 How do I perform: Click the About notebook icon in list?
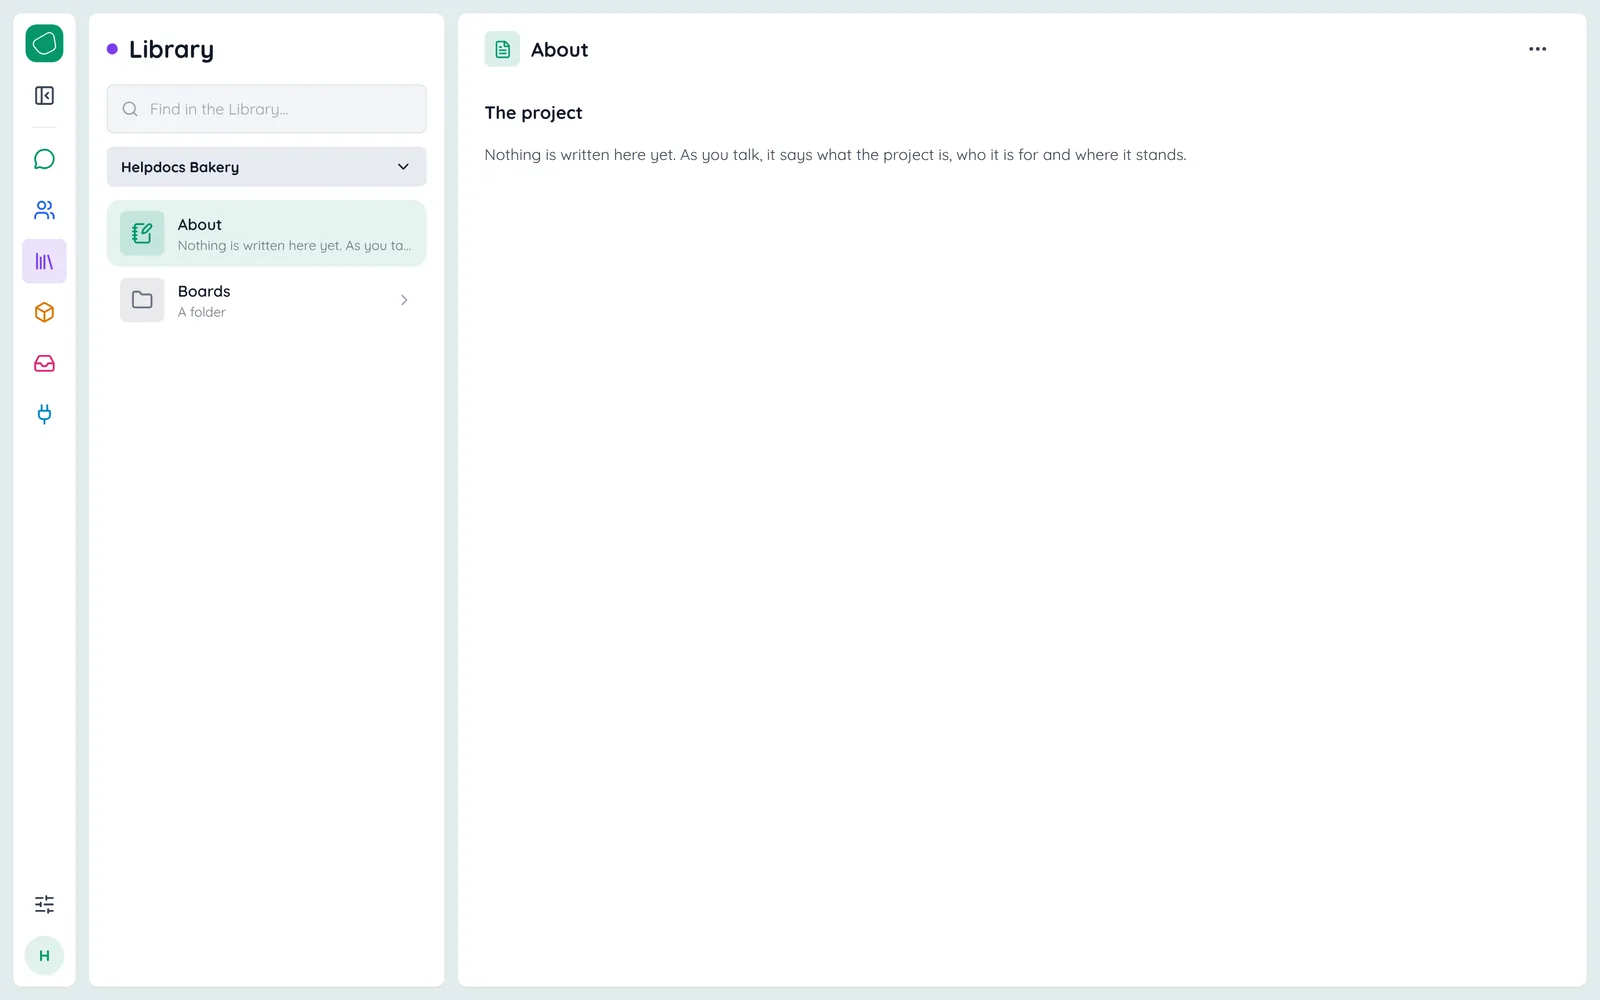point(142,233)
